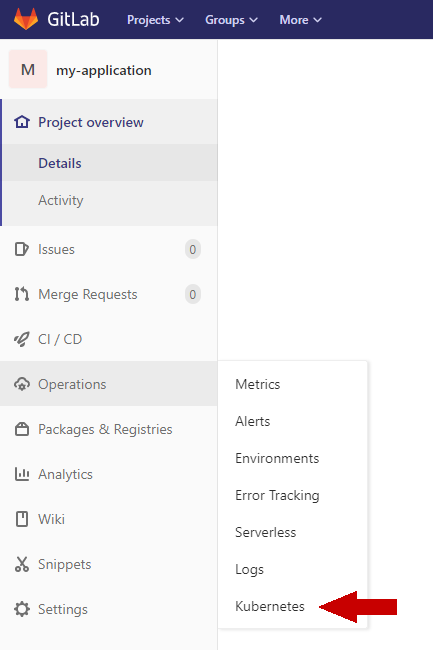Image resolution: width=433 pixels, height=650 pixels.
Task: Click the CI / CD rocket icon
Action: pyautogui.click(x=22, y=339)
